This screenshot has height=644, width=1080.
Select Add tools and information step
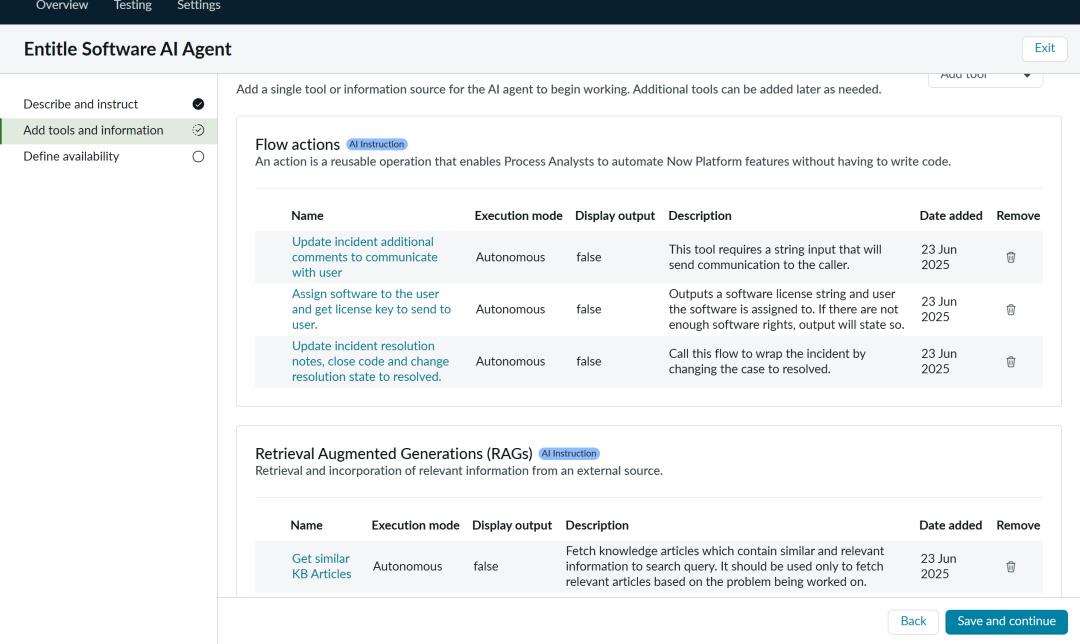109,130
